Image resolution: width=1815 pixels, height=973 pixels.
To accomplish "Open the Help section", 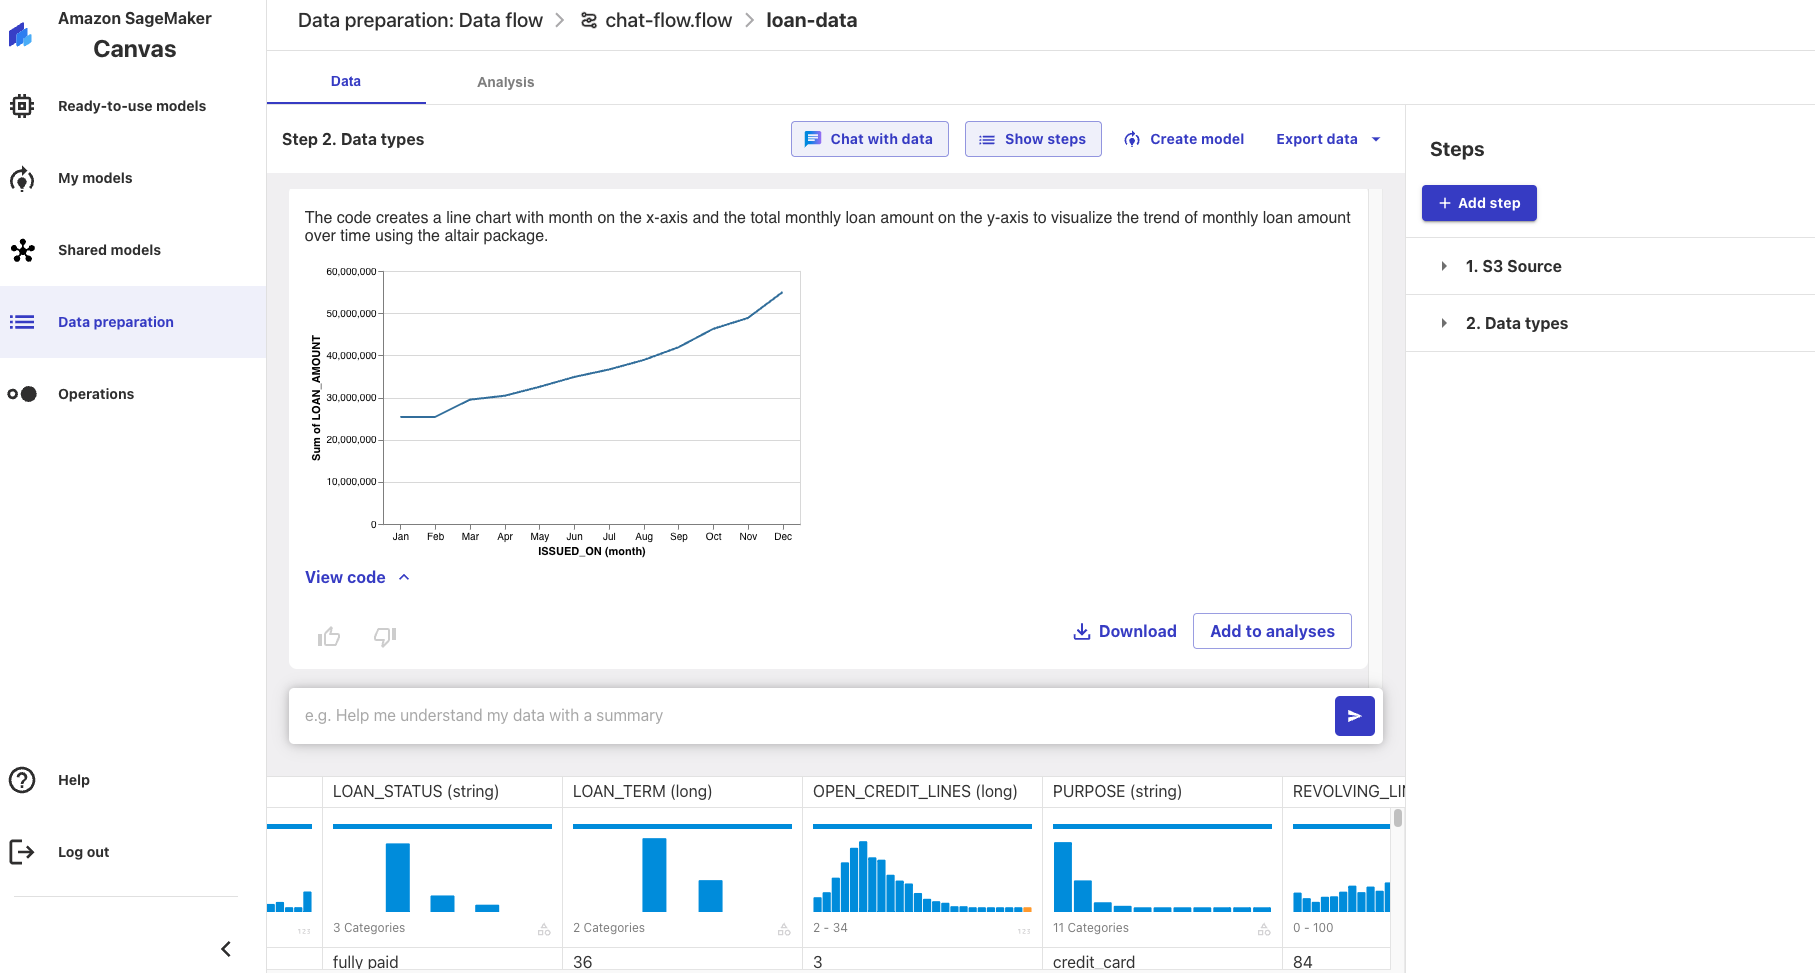I will click(x=73, y=780).
